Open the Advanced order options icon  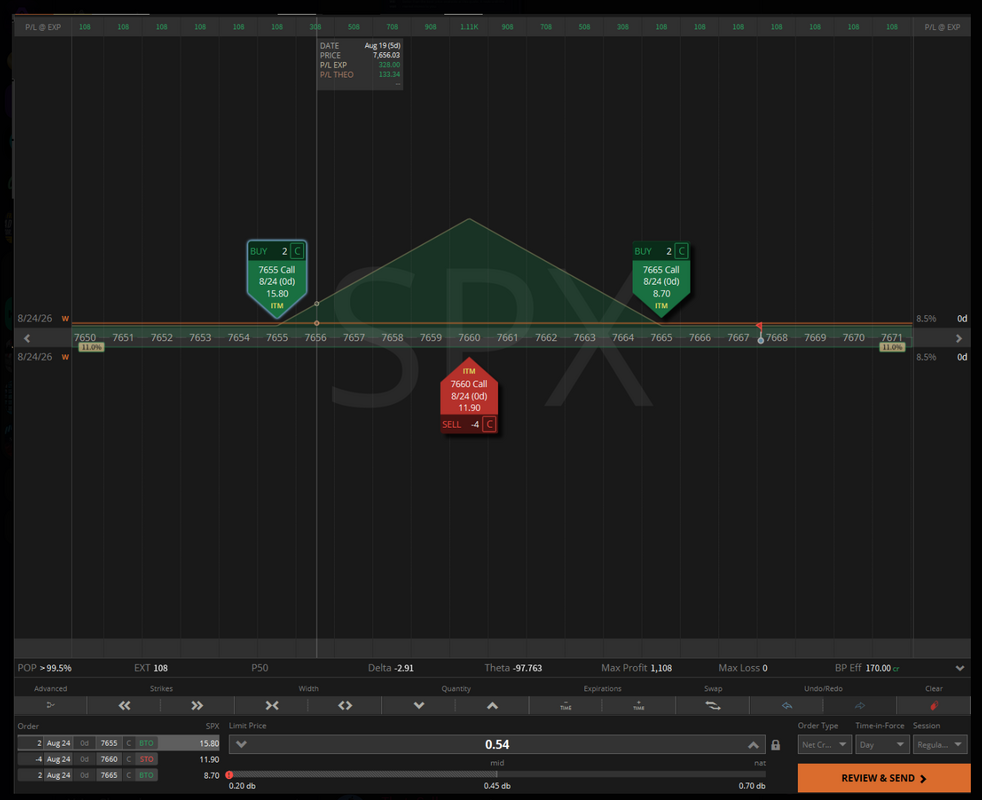click(x=51, y=705)
